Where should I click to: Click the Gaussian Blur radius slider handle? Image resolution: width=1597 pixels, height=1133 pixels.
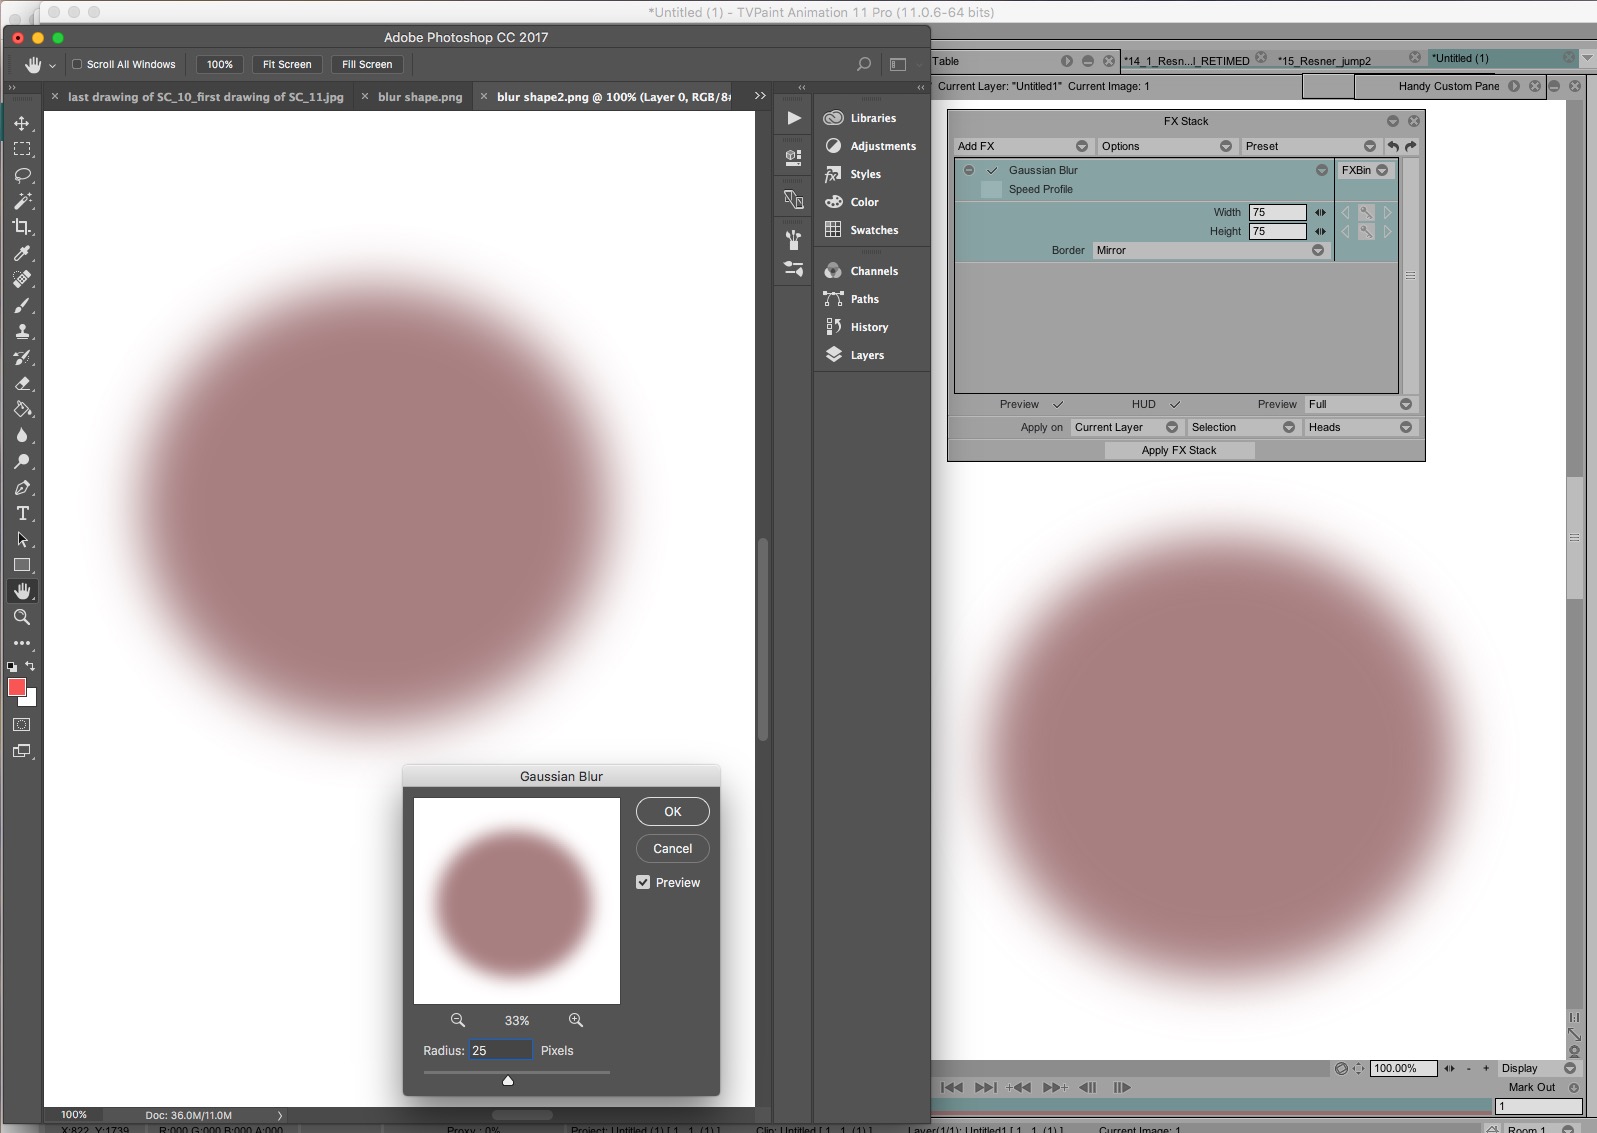[x=508, y=1080]
